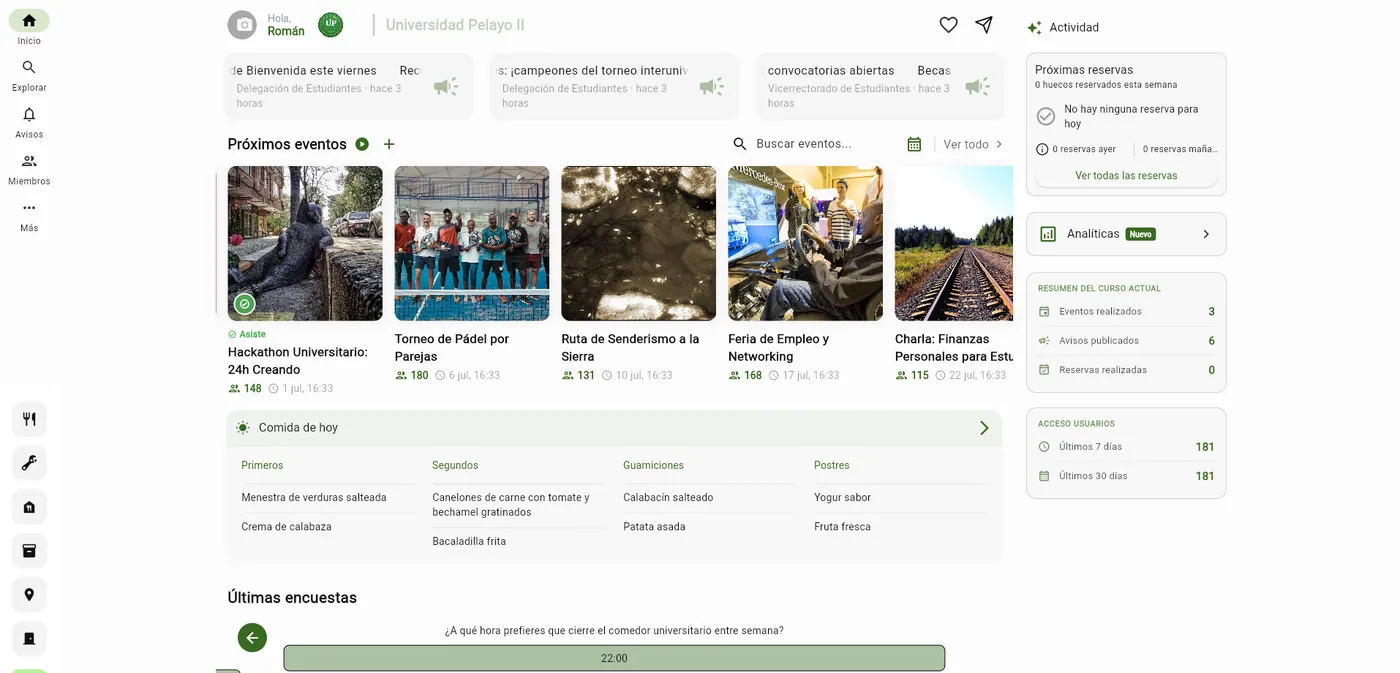Open the wrench maintenance sidebar icon
The height and width of the screenshot is (673, 1400).
tap(29, 463)
